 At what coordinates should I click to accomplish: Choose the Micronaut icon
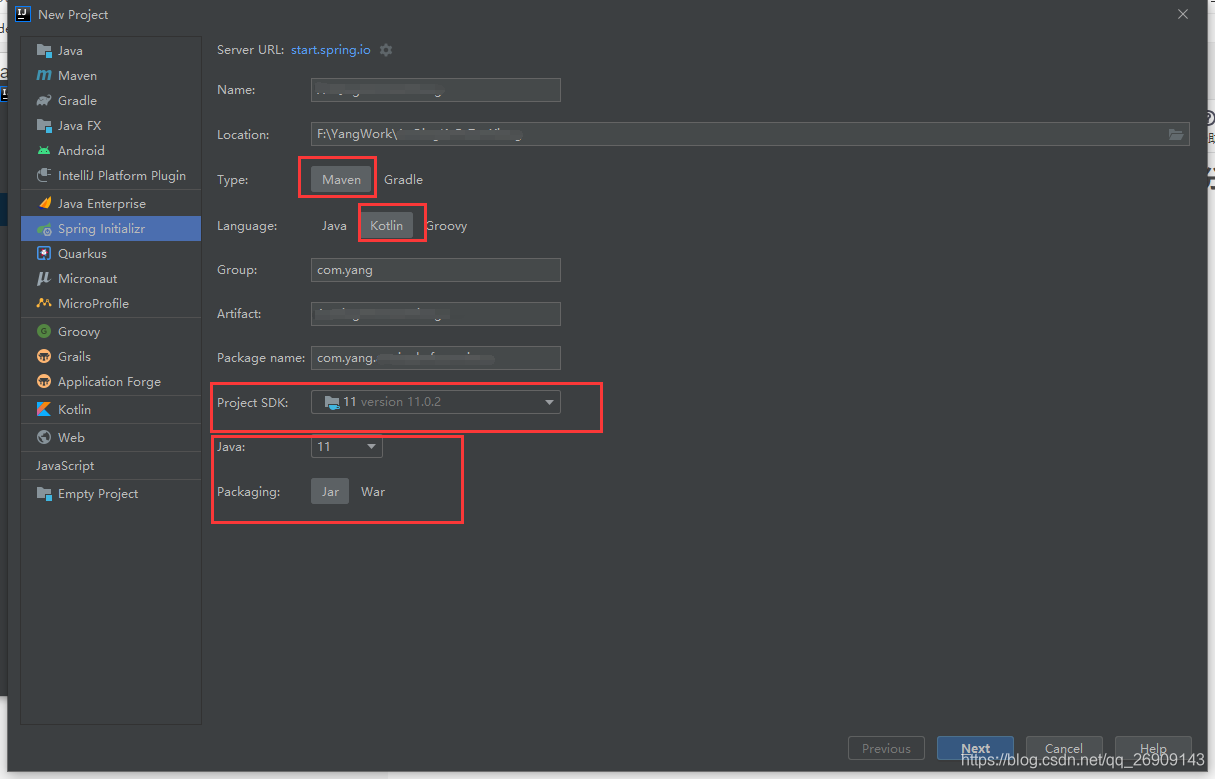(x=44, y=278)
